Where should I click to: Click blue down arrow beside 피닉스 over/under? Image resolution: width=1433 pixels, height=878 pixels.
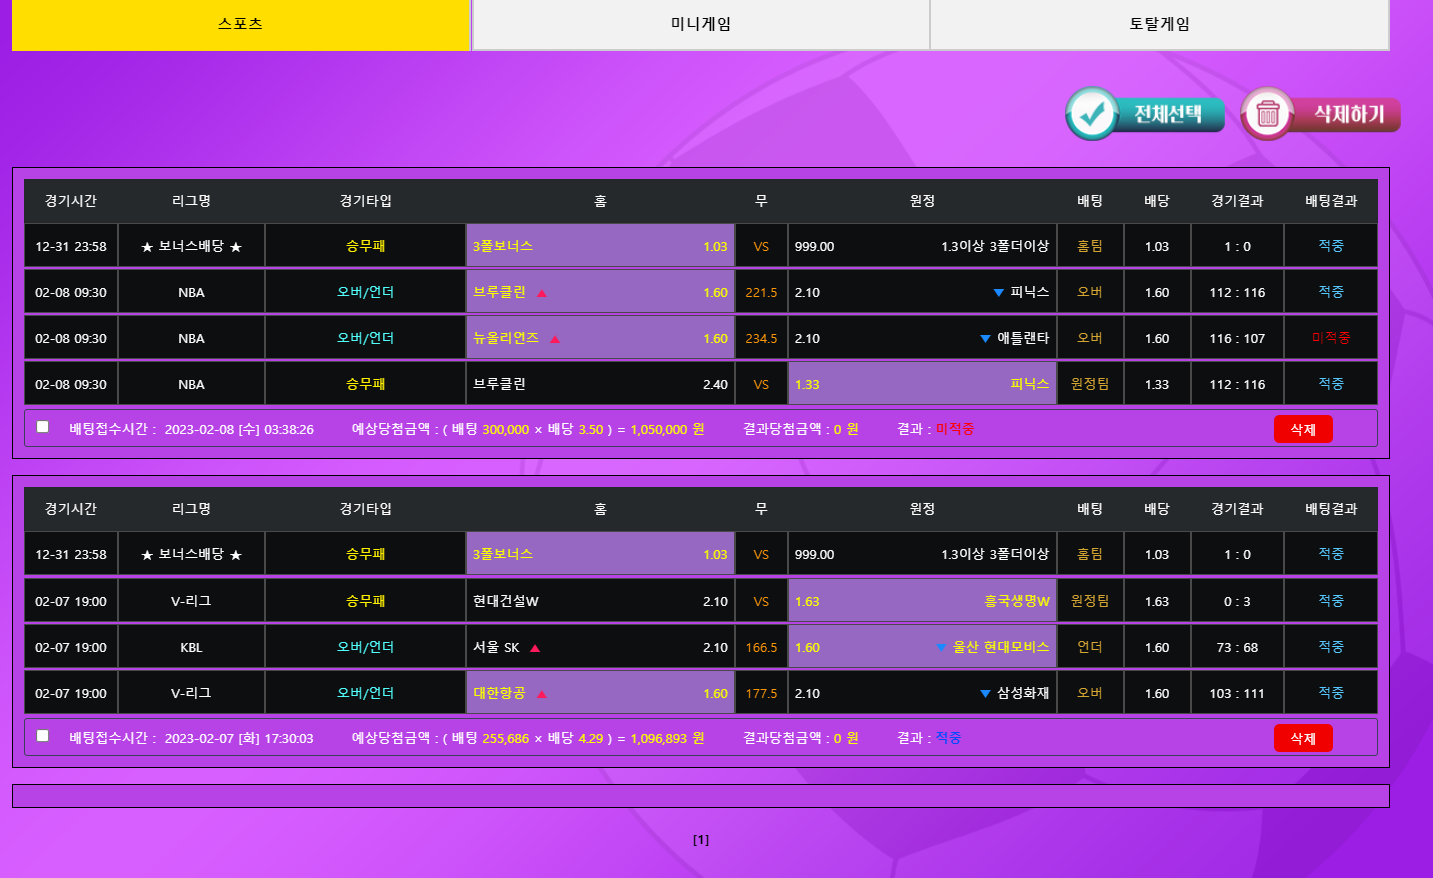[998, 293]
